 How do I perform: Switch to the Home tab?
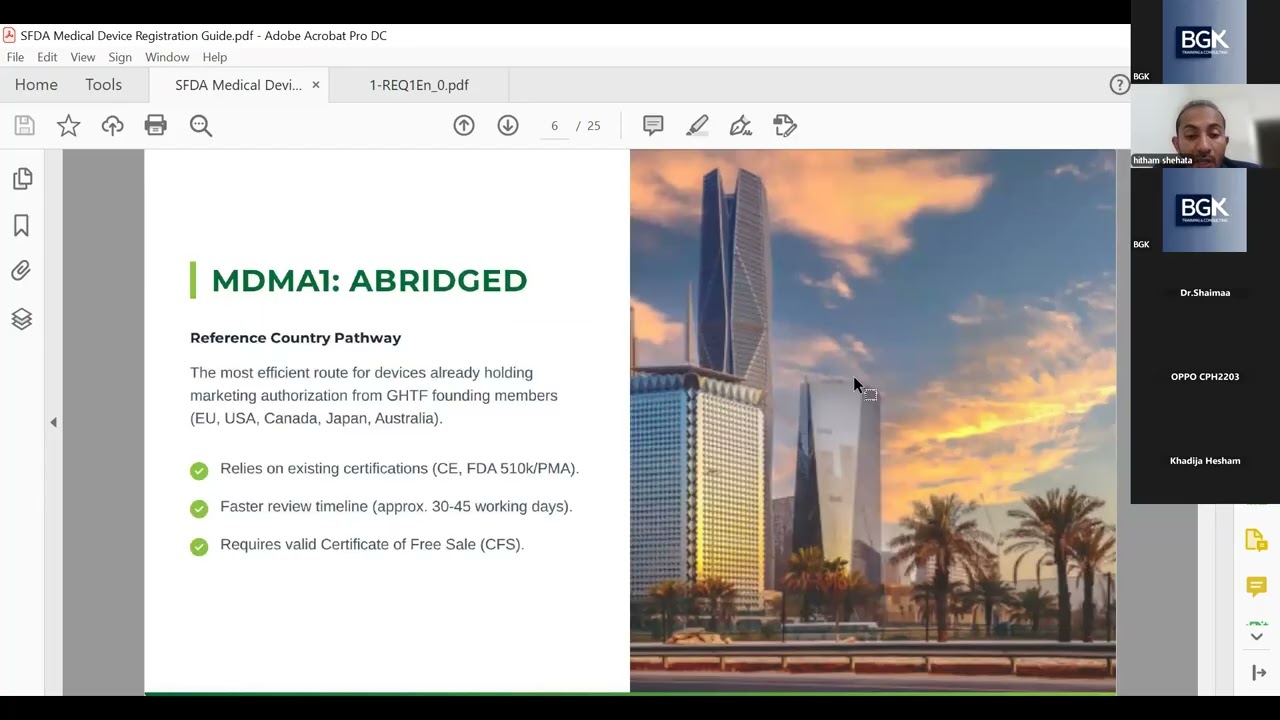tap(36, 85)
